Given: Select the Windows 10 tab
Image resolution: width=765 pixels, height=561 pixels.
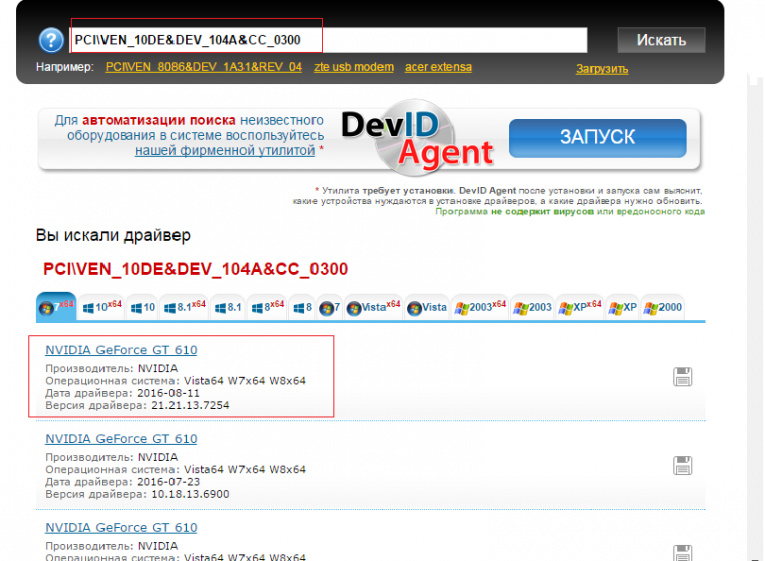Looking at the screenshot, I should 142,307.
